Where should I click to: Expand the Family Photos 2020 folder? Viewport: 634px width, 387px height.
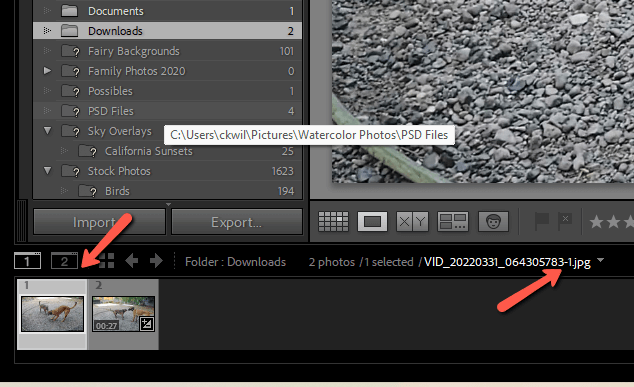tap(47, 71)
